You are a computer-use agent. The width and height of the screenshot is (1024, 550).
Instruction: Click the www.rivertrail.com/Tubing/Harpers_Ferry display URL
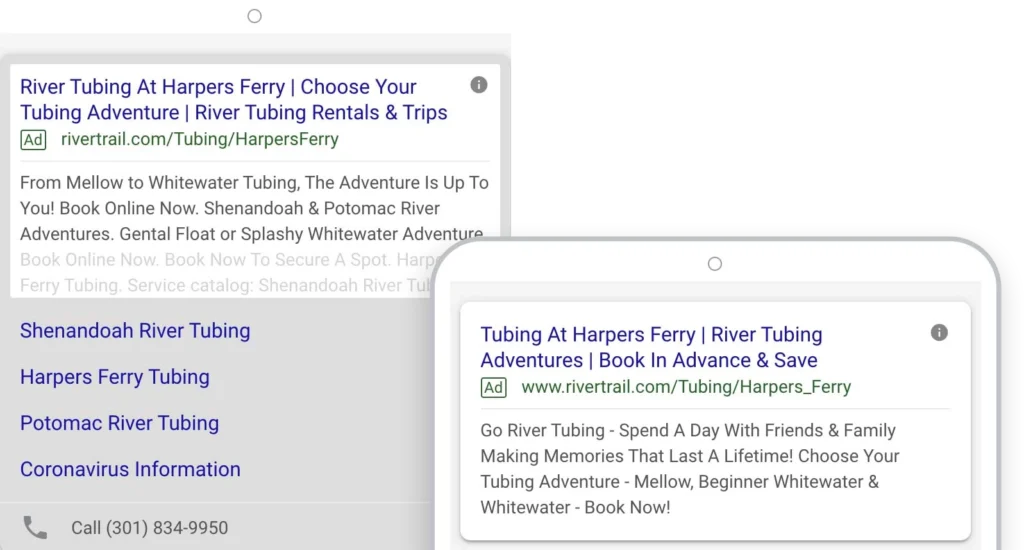pyautogui.click(x=686, y=387)
